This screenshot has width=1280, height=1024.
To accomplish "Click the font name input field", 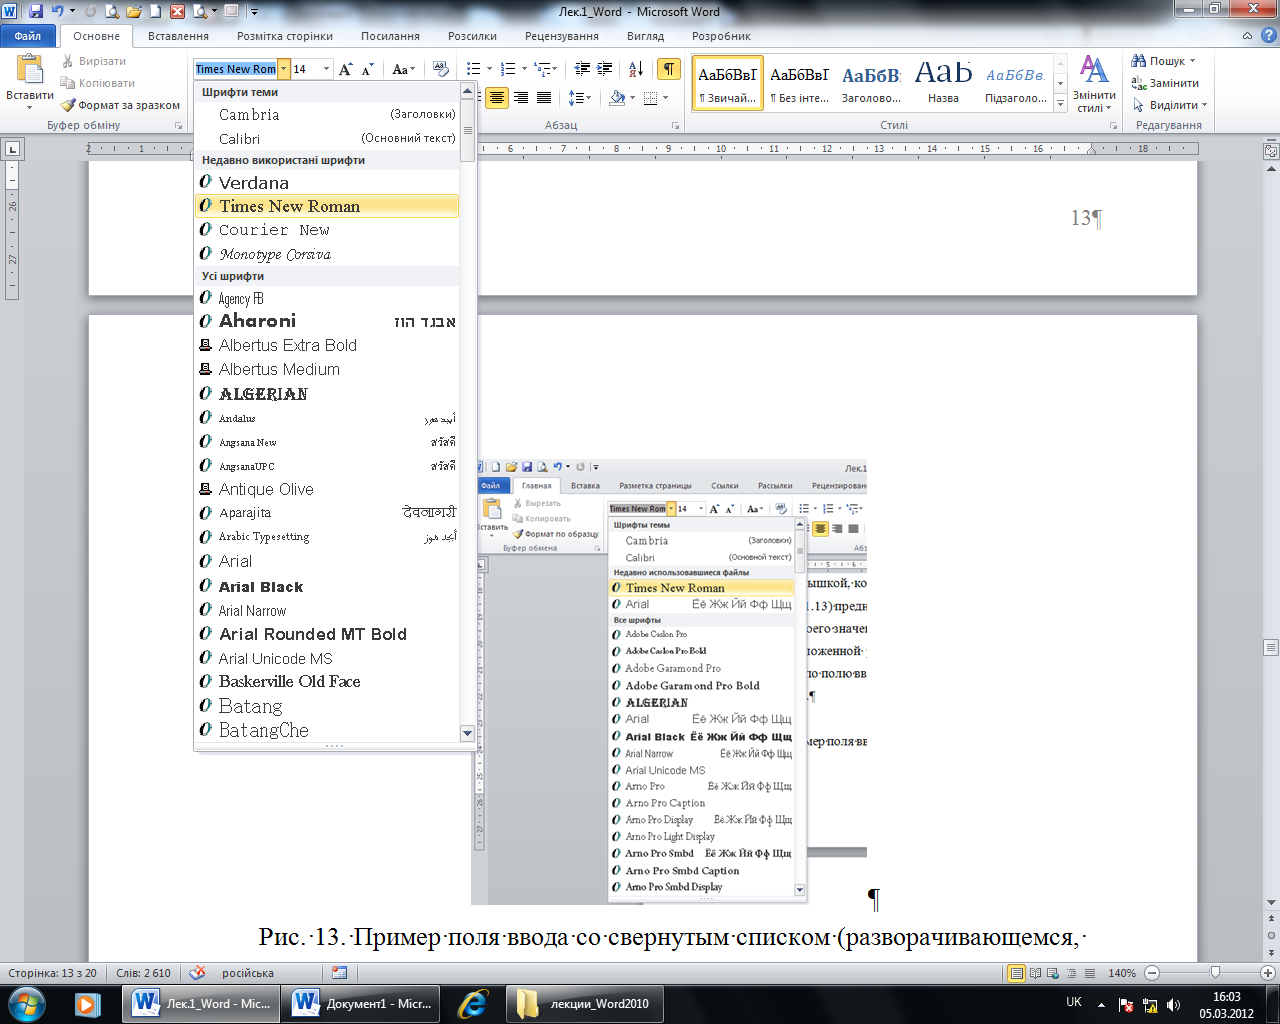I will click(236, 69).
